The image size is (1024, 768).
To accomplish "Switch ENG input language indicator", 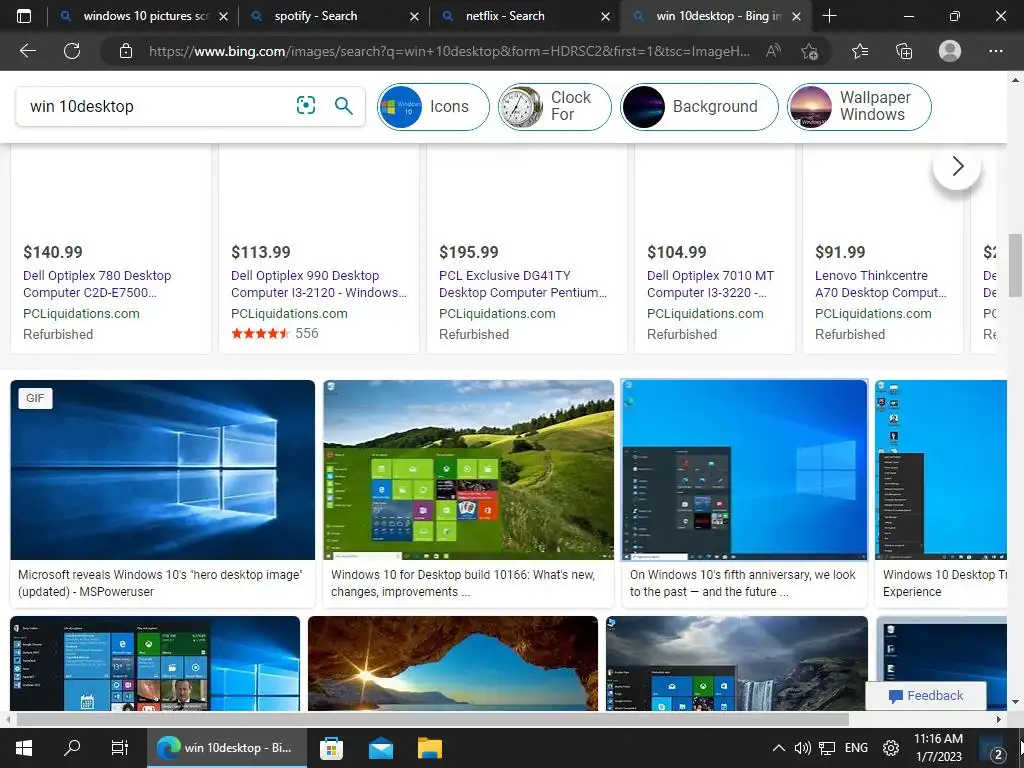I will (856, 748).
